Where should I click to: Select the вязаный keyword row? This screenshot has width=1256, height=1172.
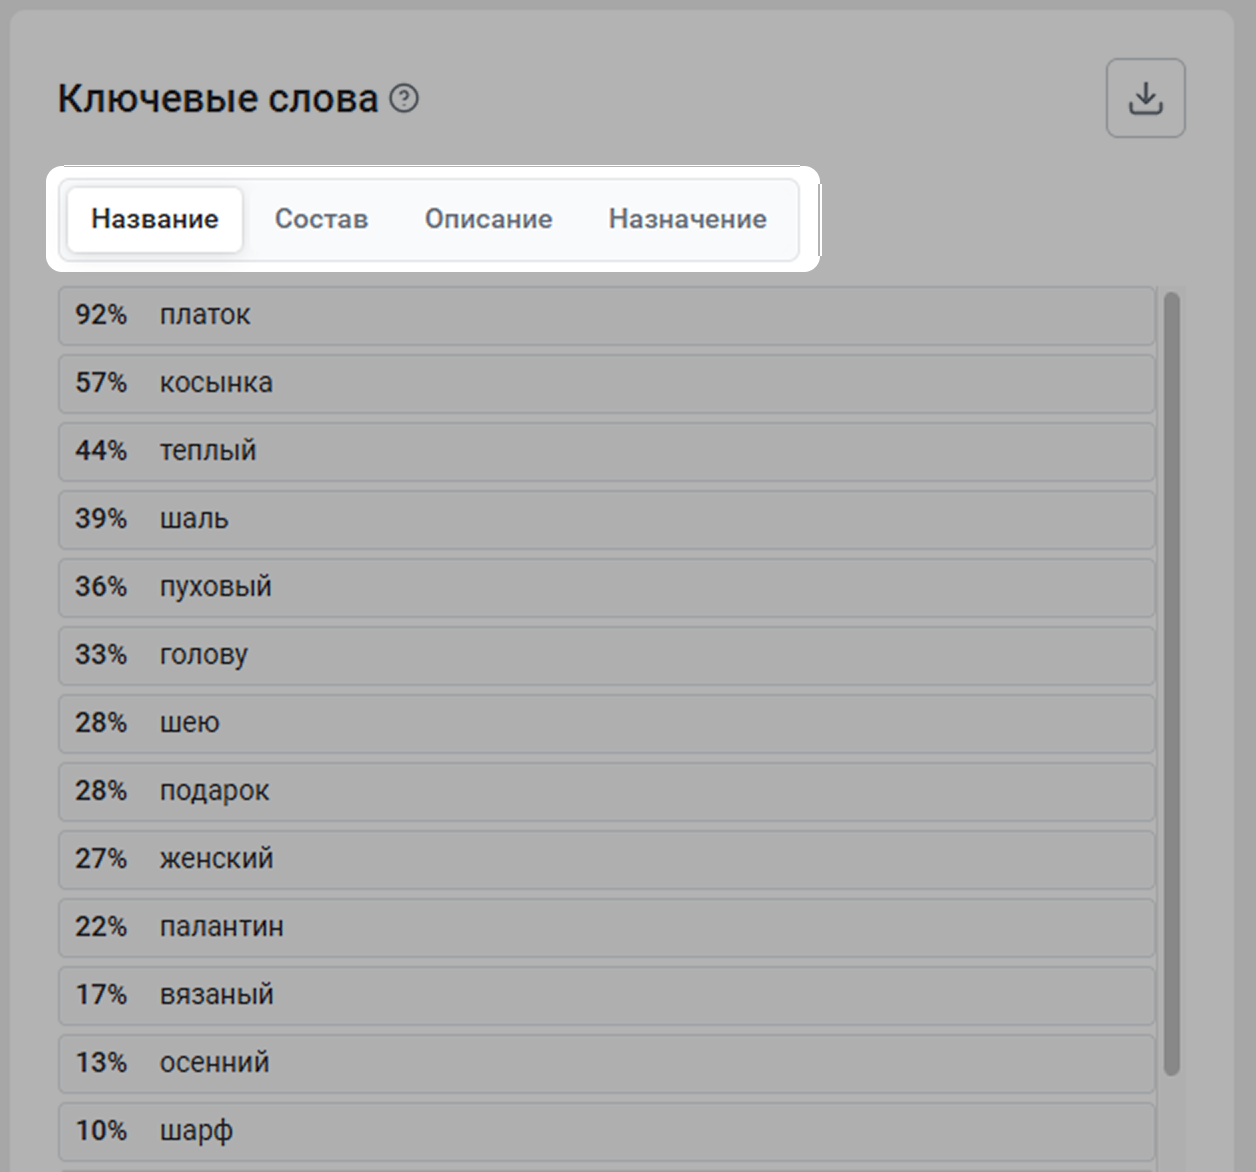[x=605, y=995]
